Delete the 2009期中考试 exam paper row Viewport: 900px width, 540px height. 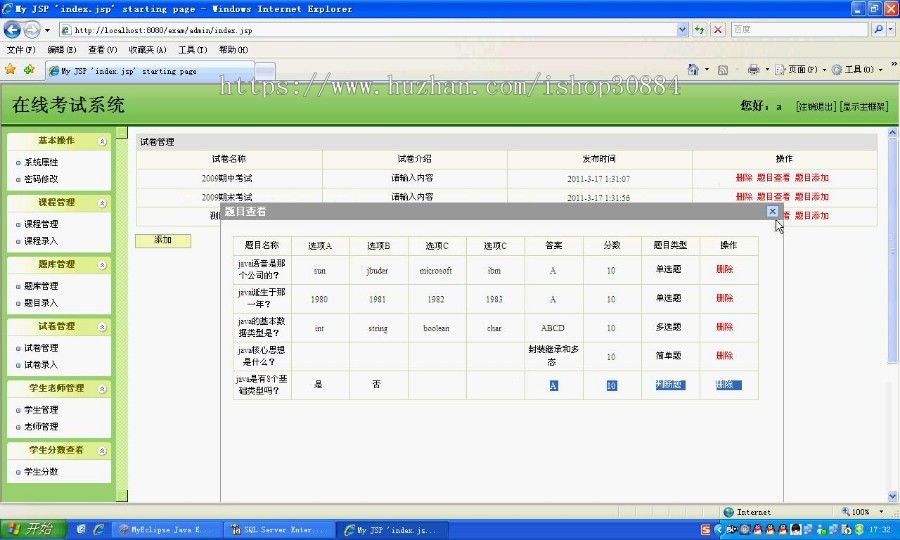744,178
